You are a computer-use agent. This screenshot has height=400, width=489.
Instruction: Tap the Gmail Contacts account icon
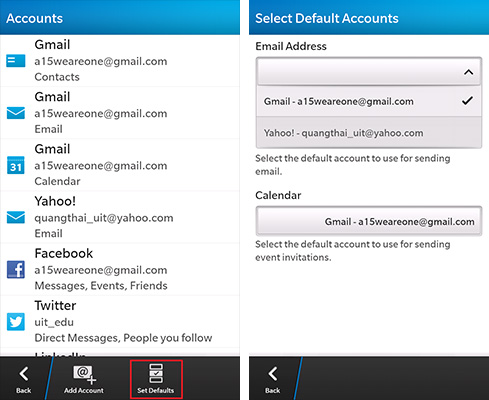point(16,61)
